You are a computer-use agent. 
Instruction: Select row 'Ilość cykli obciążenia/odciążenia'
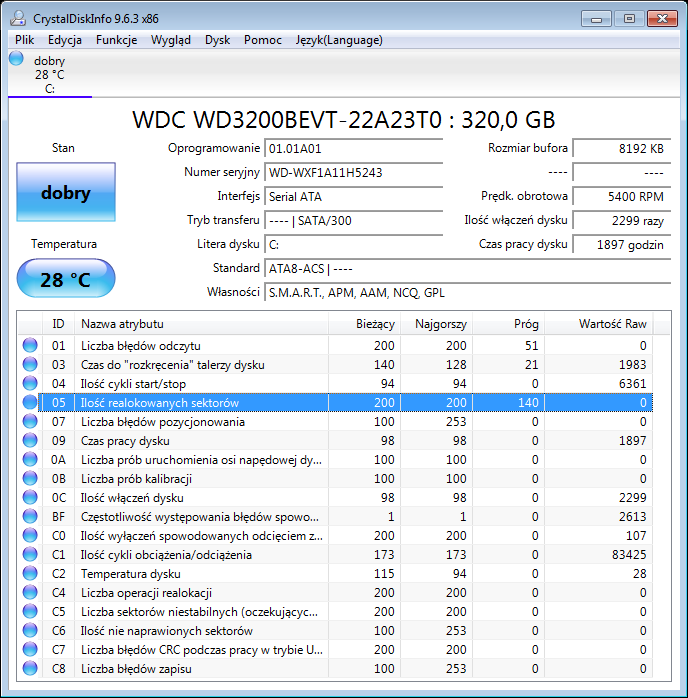tap(335, 554)
